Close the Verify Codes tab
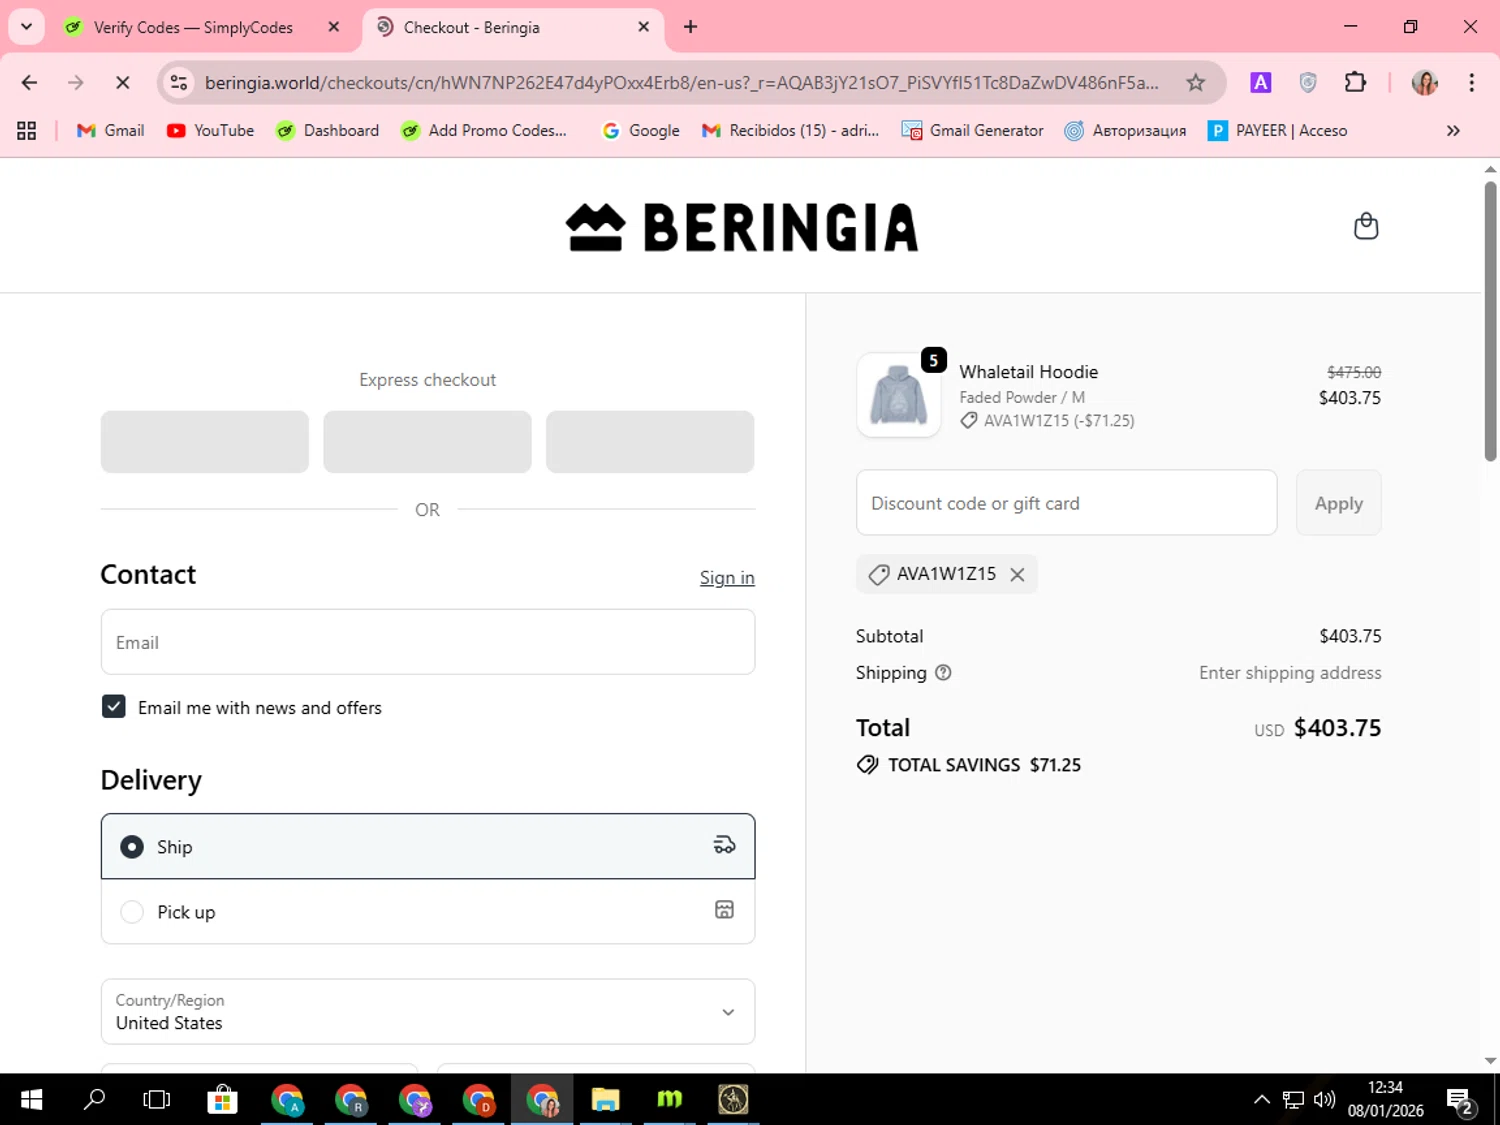This screenshot has width=1500, height=1125. coord(334,27)
